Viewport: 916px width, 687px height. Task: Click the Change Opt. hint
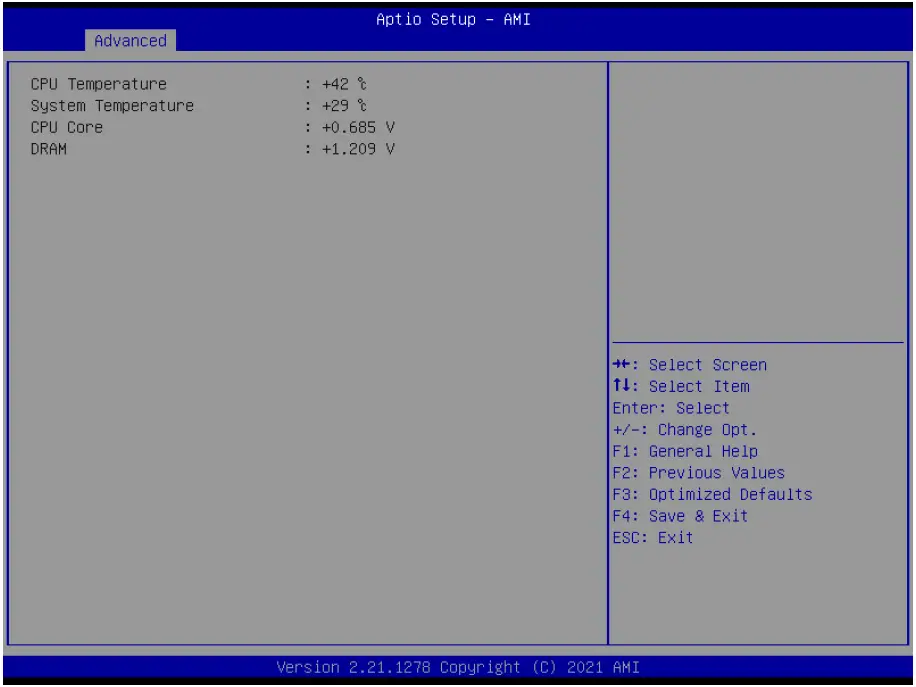coord(684,429)
